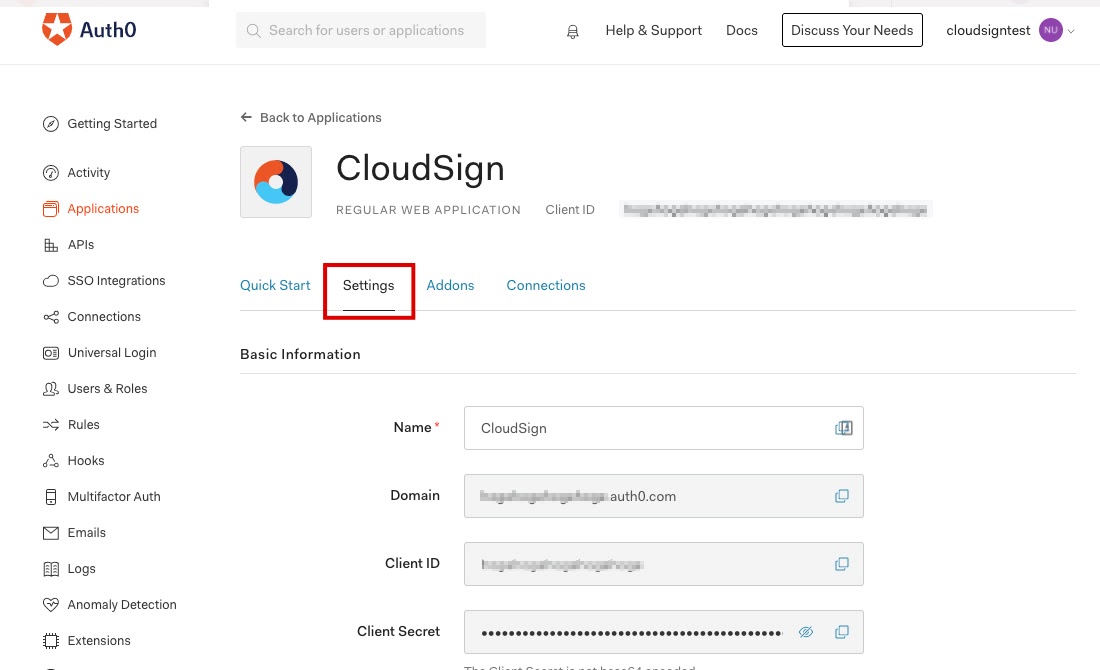The height and width of the screenshot is (670, 1100).
Task: Click the Multifactor Auth phone icon
Action: (x=51, y=497)
